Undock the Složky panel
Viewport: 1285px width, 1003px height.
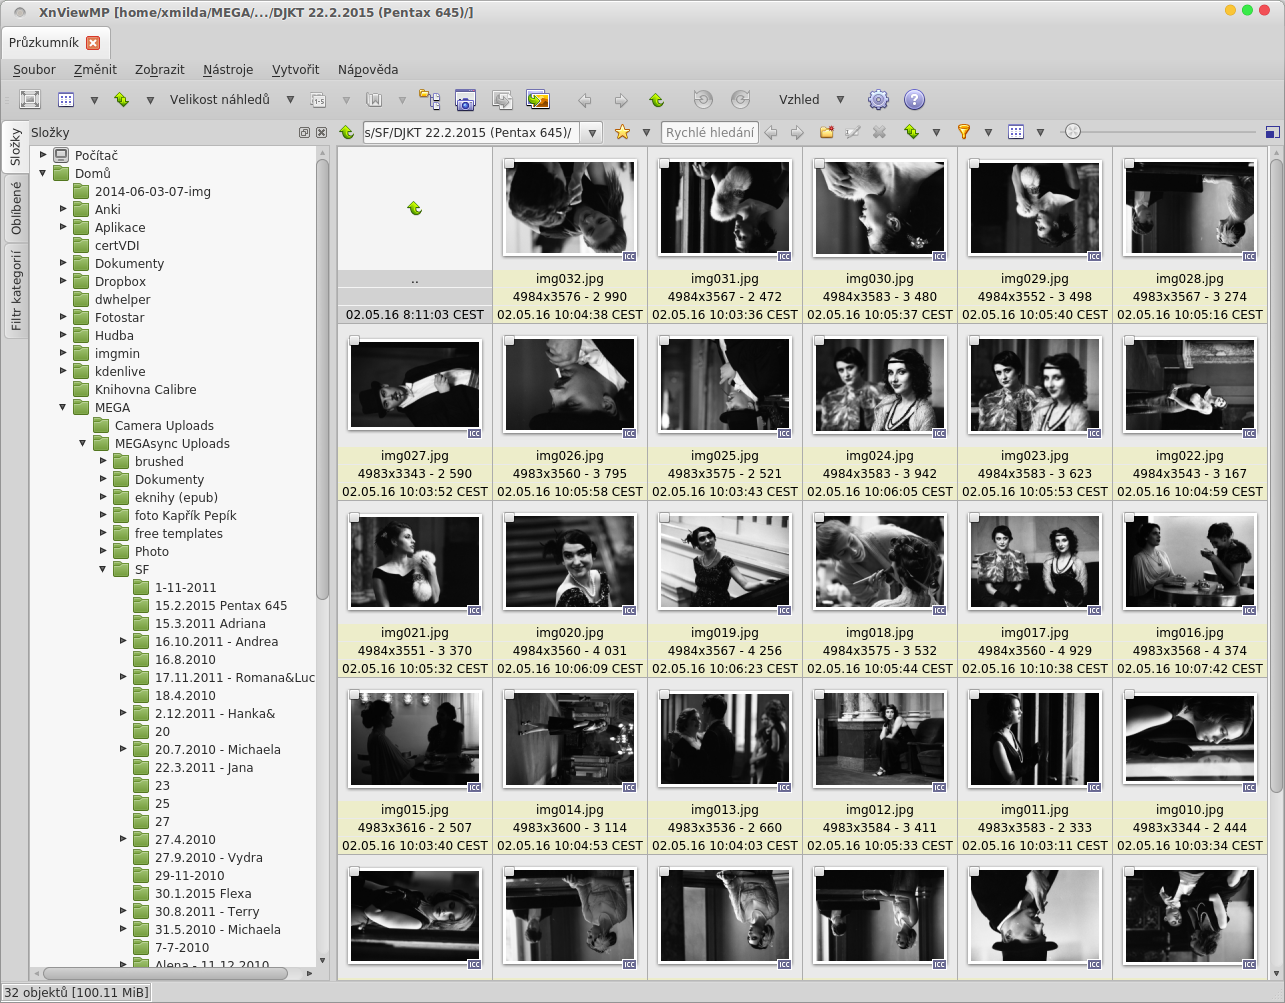click(304, 133)
